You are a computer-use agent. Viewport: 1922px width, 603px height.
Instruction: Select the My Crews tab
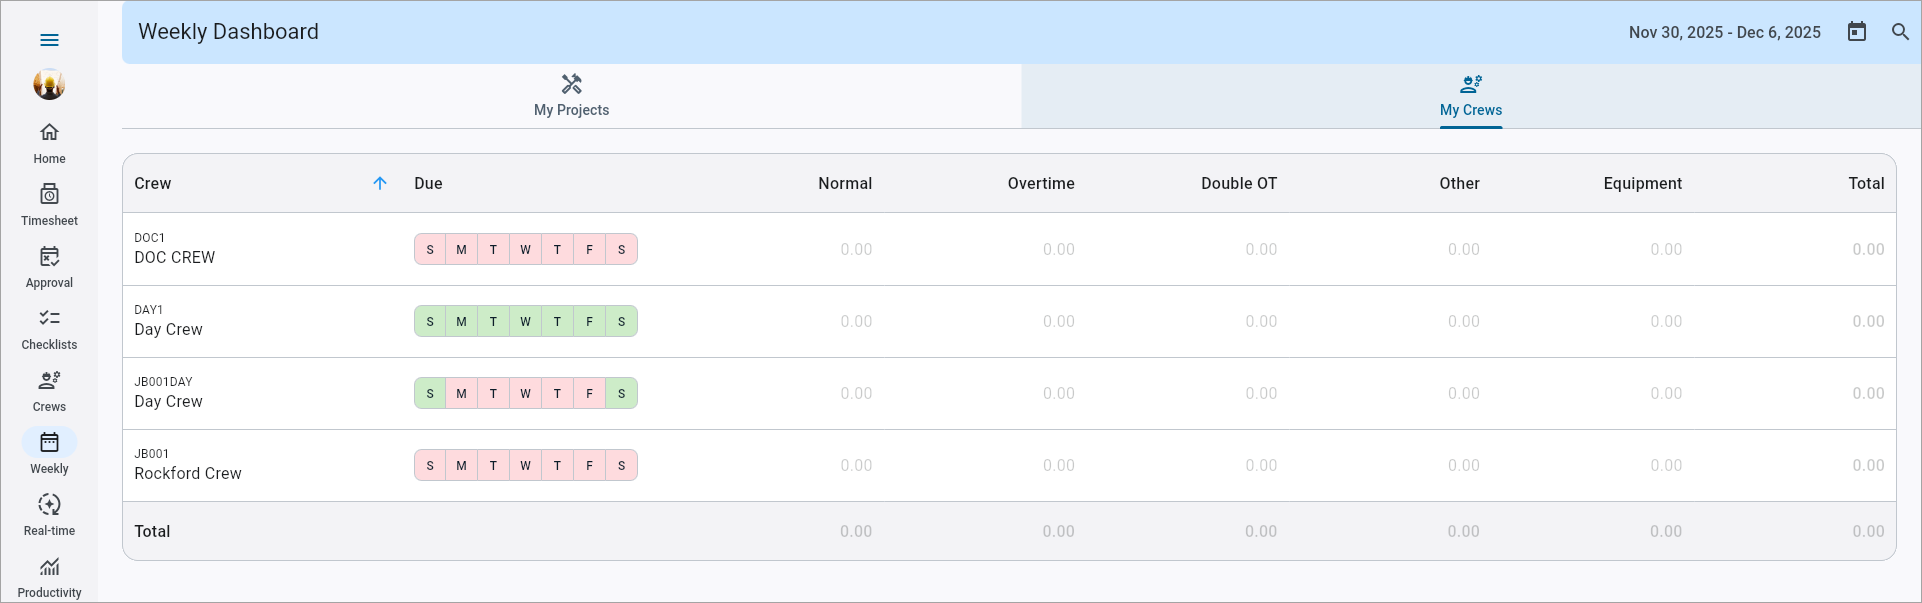point(1470,96)
